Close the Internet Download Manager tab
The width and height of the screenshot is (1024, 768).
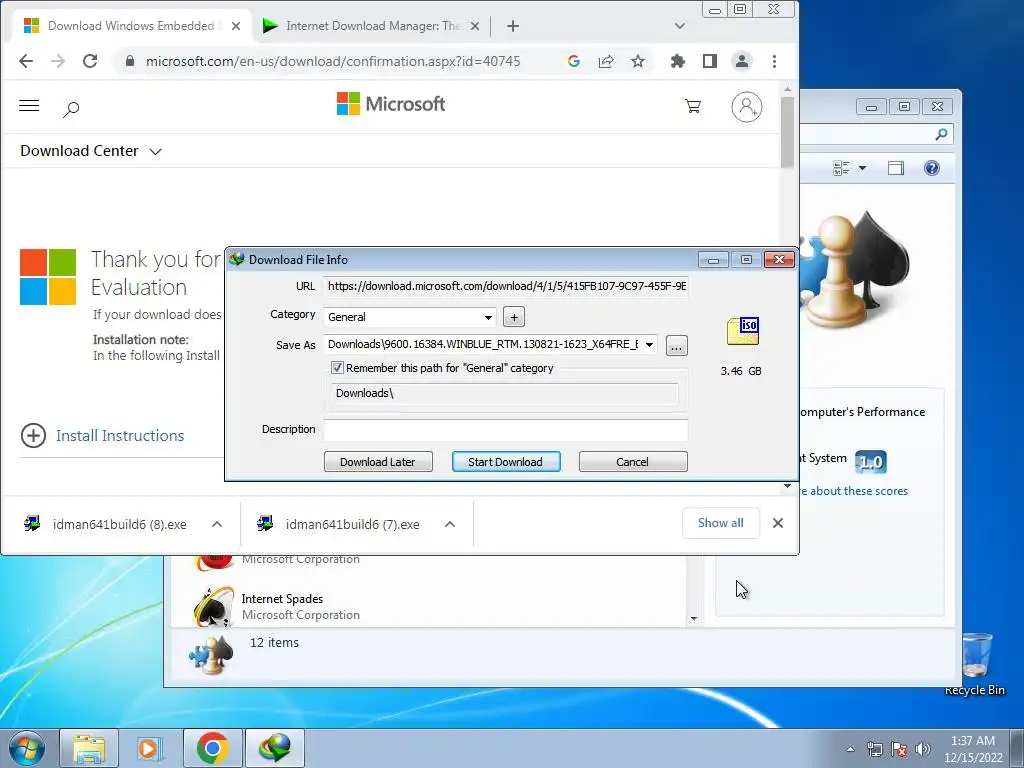point(475,26)
